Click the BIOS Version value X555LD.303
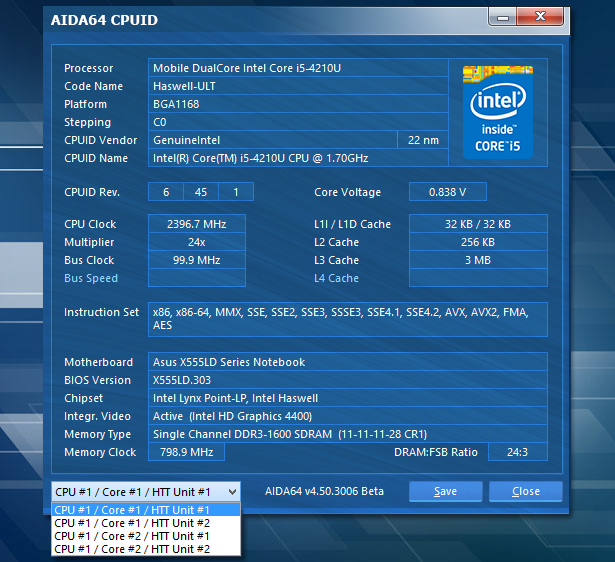Screen dimensions: 615x562 pyautogui.click(x=348, y=380)
